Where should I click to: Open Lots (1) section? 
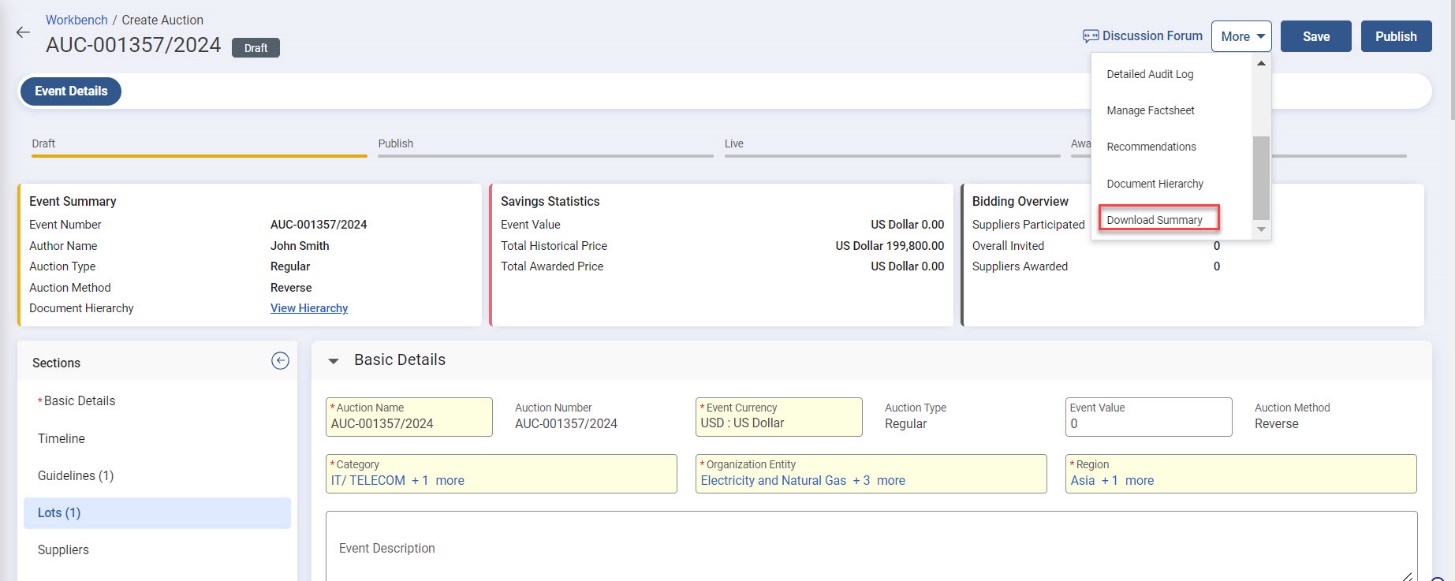coord(59,513)
